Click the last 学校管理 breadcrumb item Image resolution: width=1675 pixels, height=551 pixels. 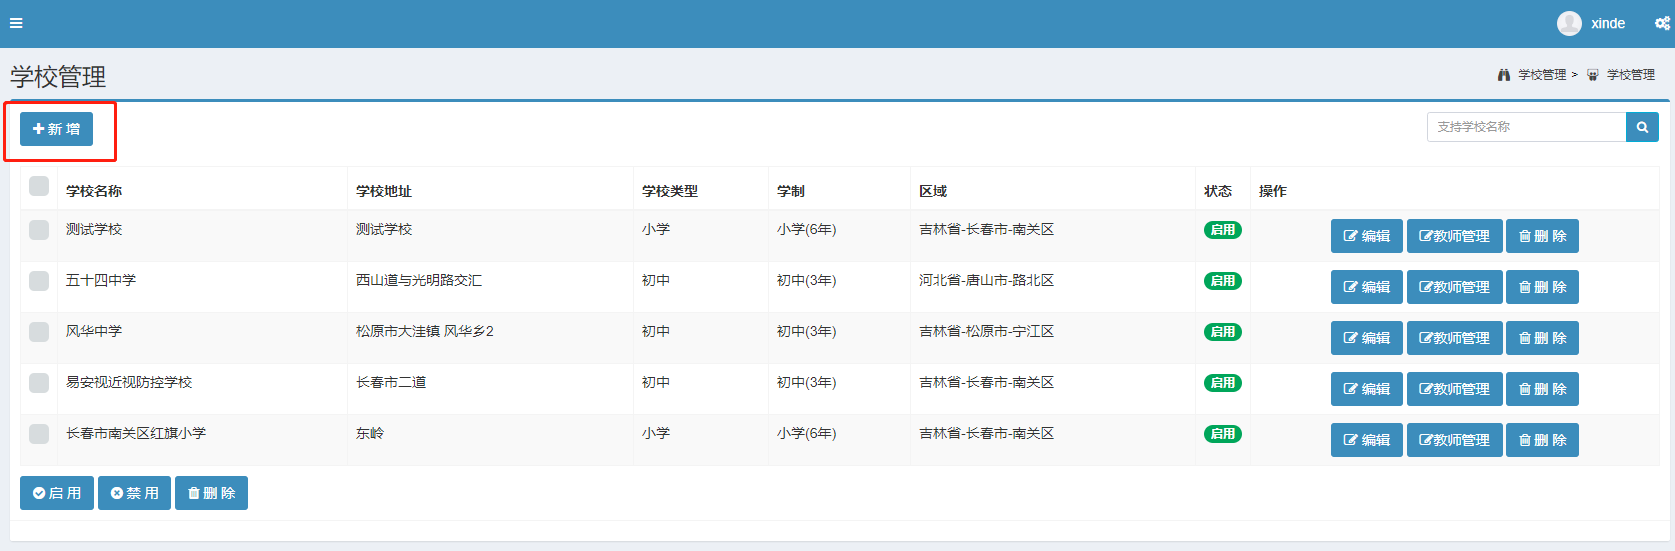click(1630, 75)
